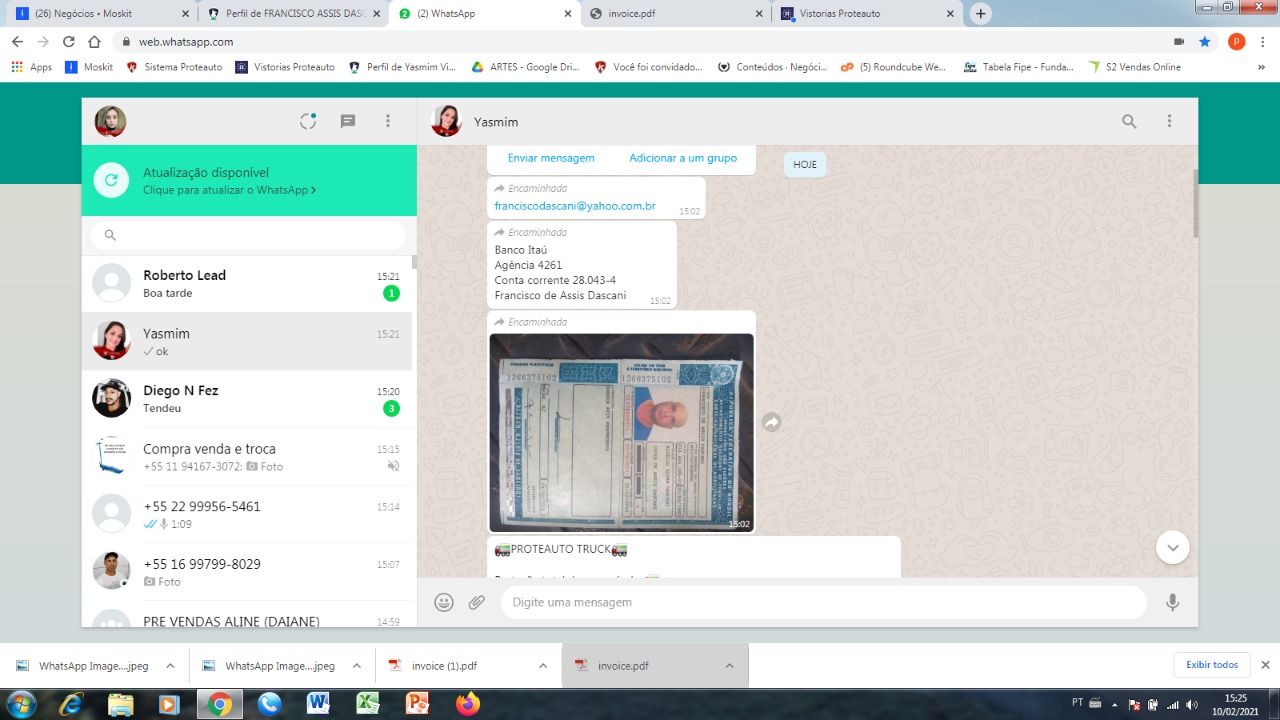Open WhatsApp status icon
Image resolution: width=1280 pixels, height=720 pixels.
308,121
